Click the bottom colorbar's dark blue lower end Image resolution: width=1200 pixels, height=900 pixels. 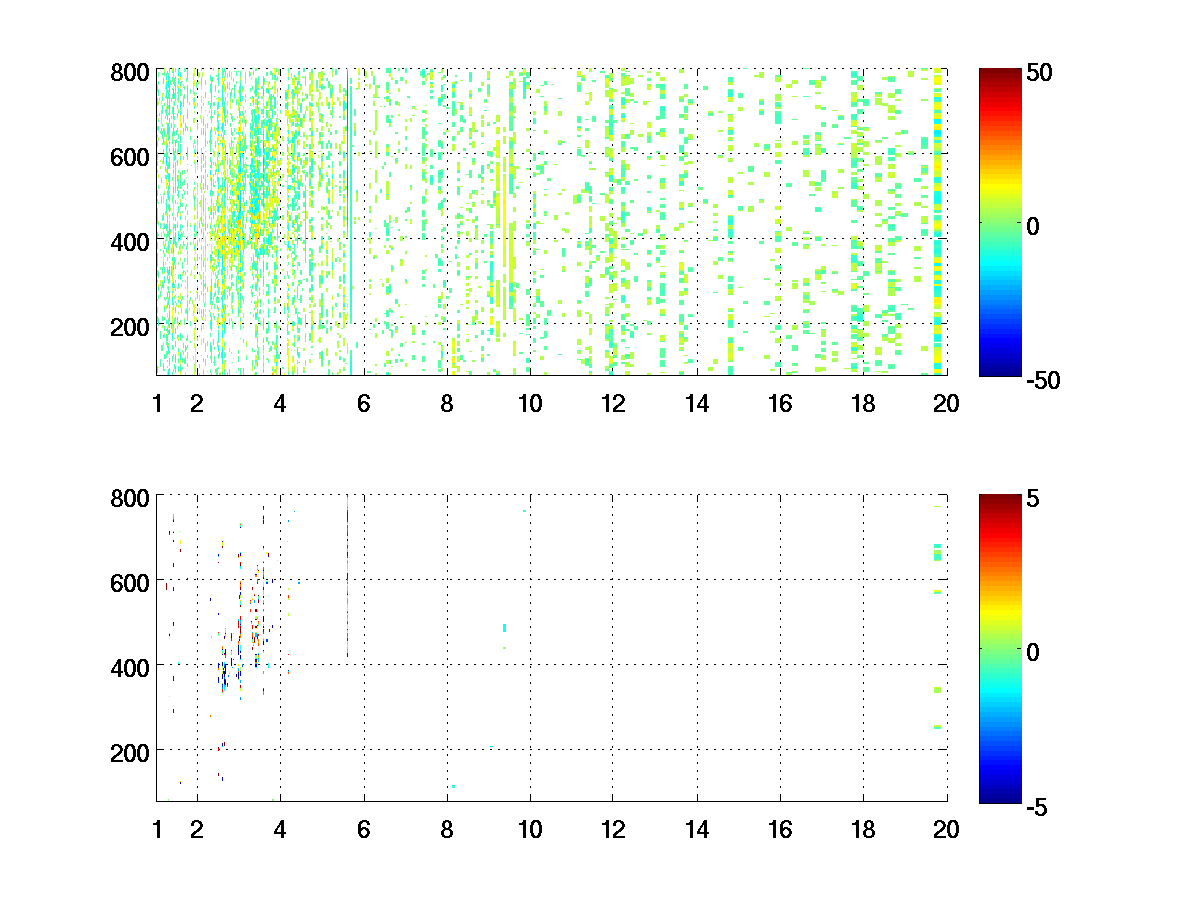pyautogui.click(x=999, y=794)
